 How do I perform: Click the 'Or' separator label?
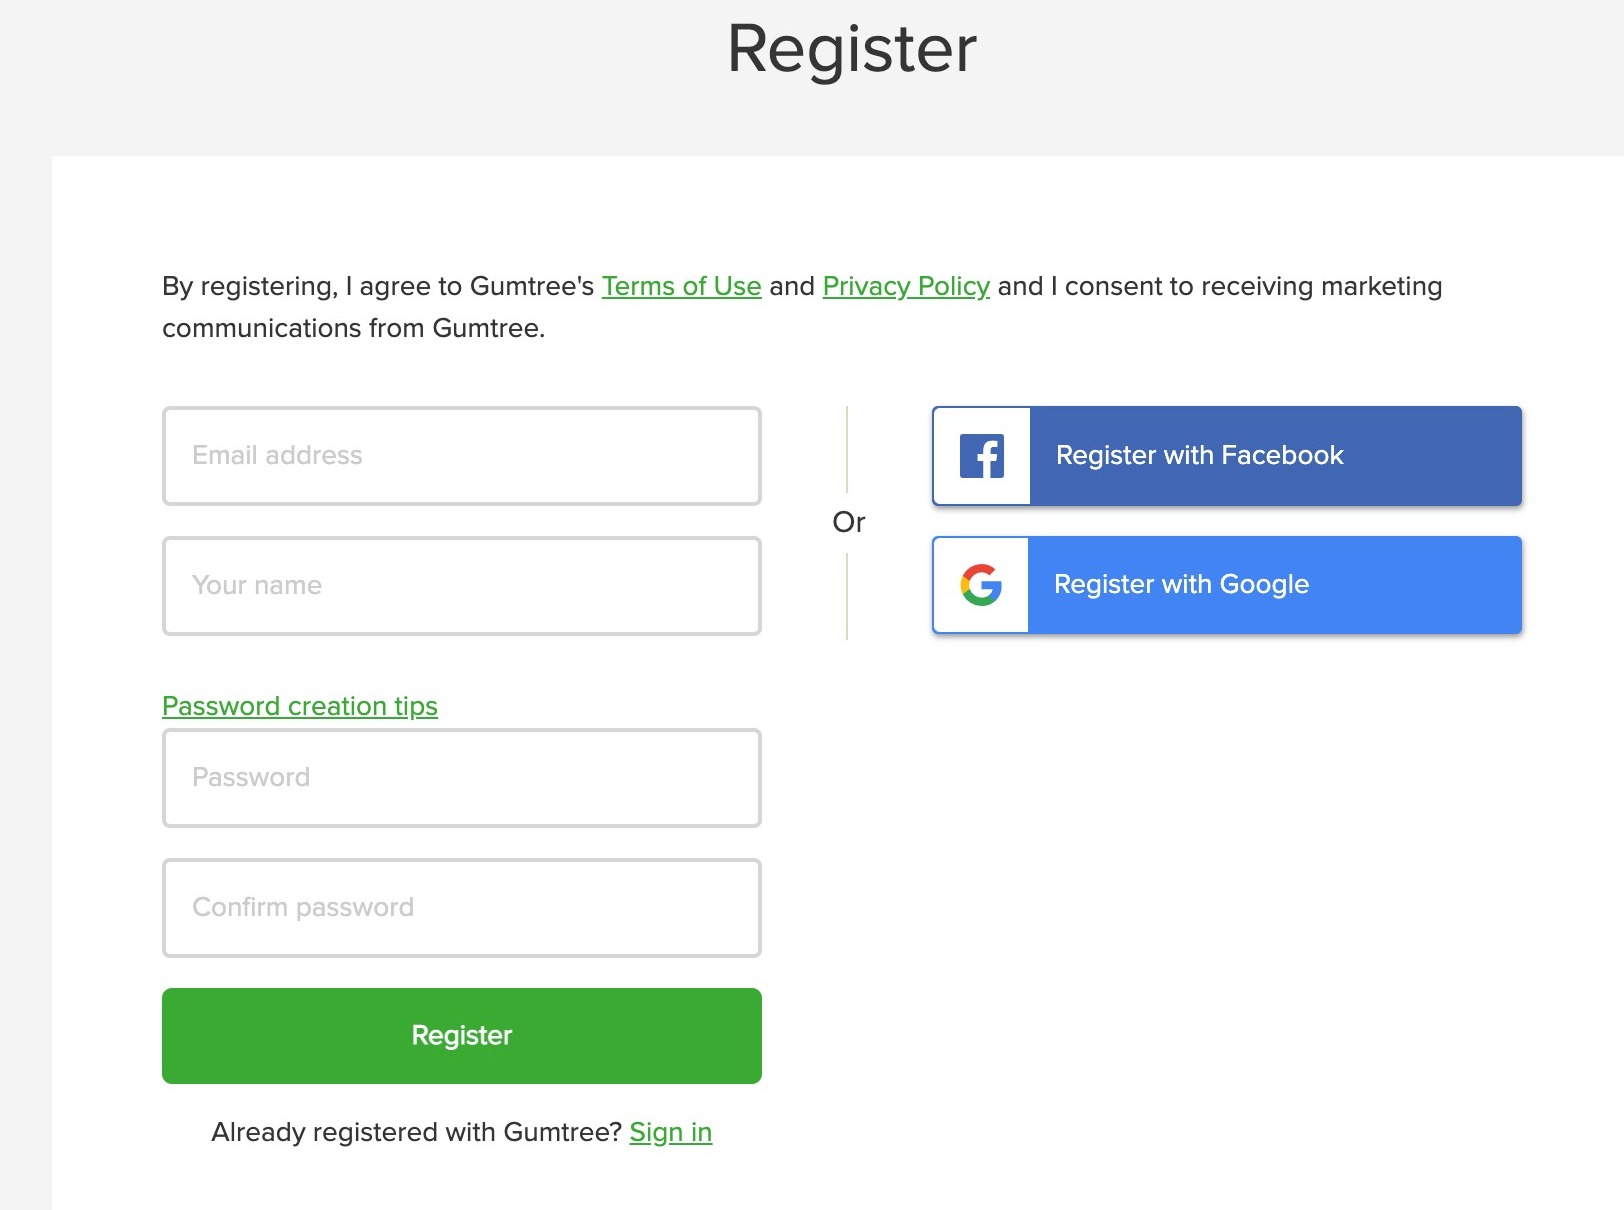pyautogui.click(x=848, y=522)
